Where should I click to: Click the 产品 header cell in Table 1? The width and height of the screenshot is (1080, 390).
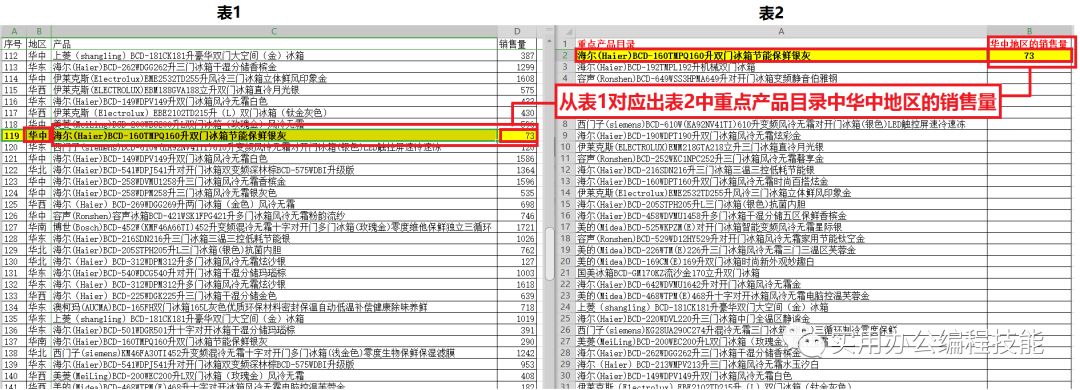tap(273, 43)
